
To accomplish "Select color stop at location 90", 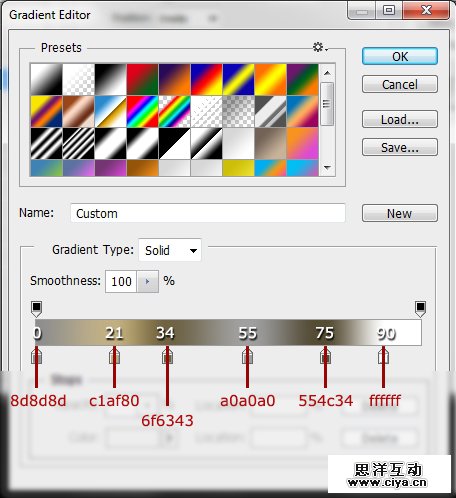I will 383,356.
